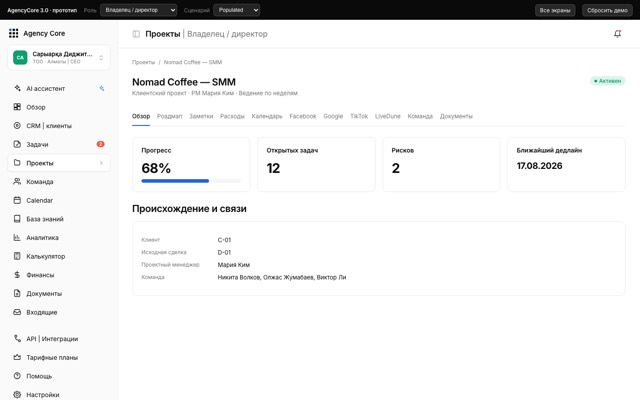Click project manager Мария Ким value
The image size is (640, 400).
pos(233,265)
